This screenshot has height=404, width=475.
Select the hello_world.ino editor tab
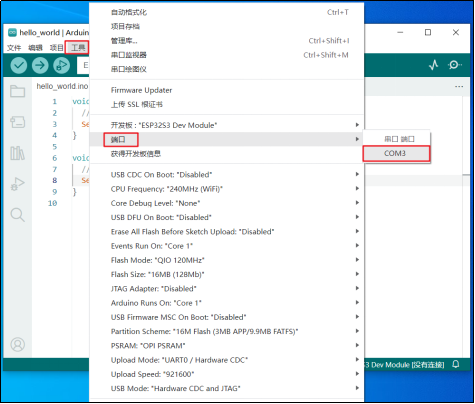point(62,86)
